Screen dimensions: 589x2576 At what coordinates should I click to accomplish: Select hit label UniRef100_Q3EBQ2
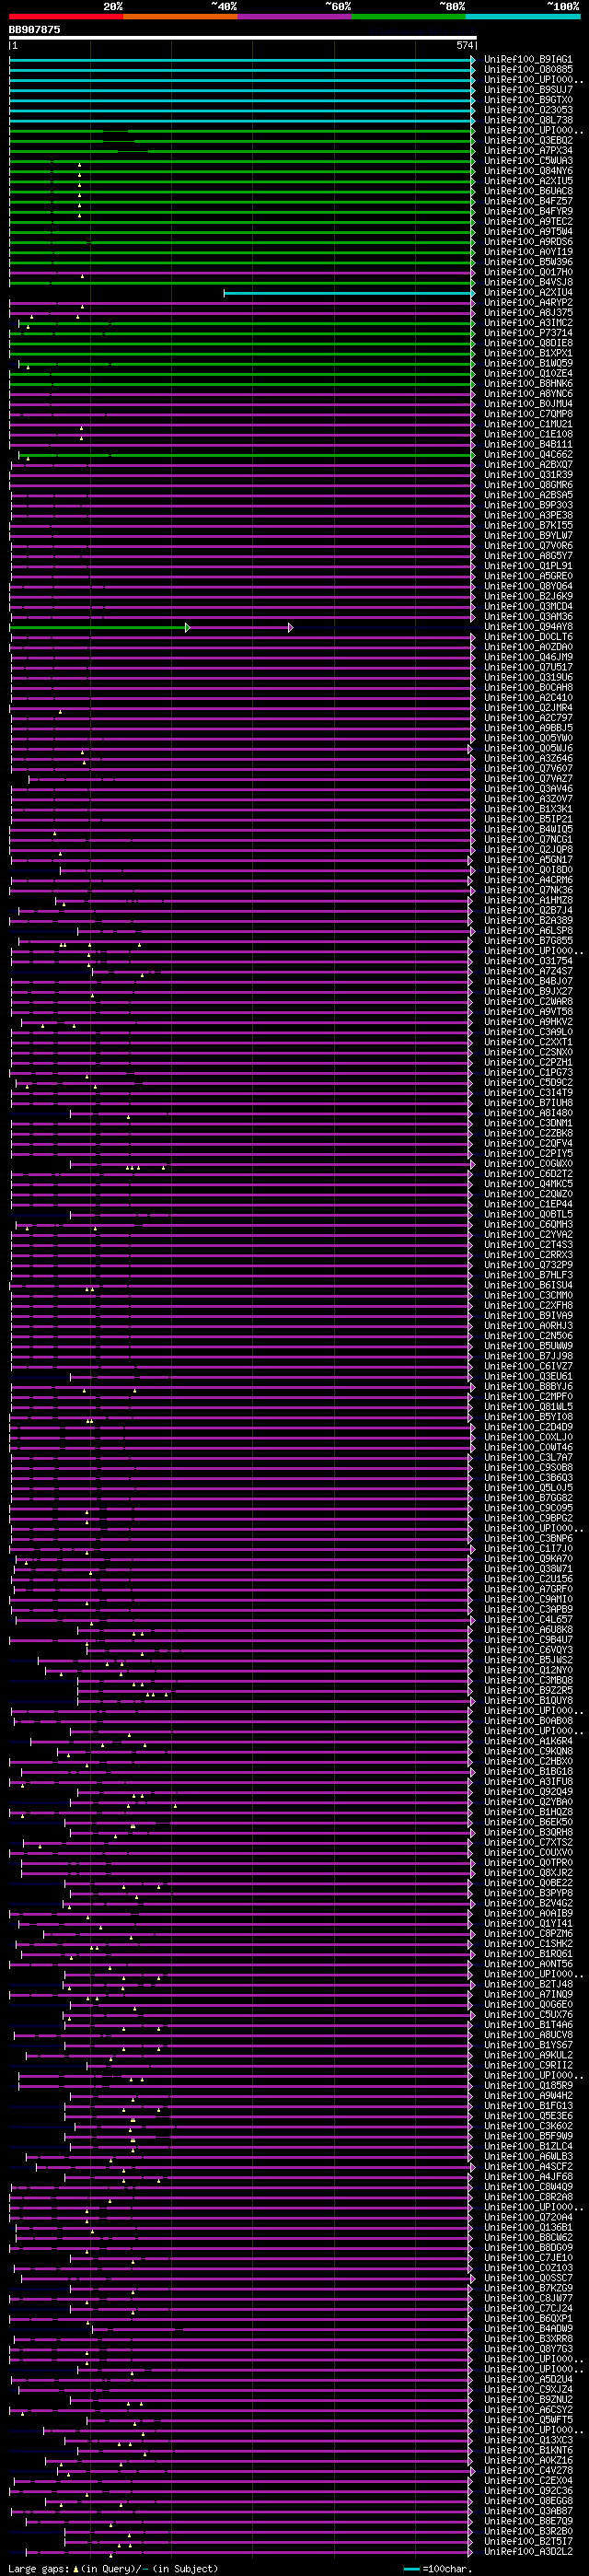pyautogui.click(x=529, y=140)
